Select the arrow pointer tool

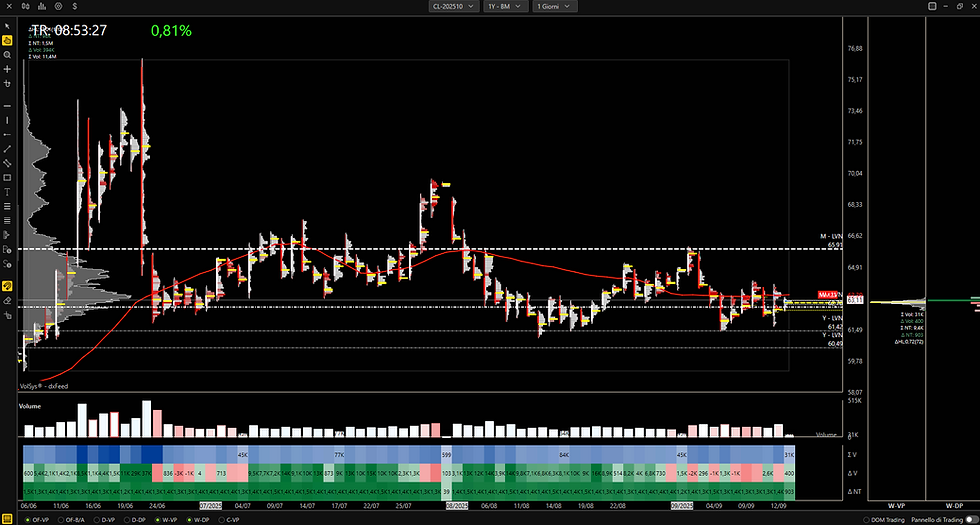[7, 26]
